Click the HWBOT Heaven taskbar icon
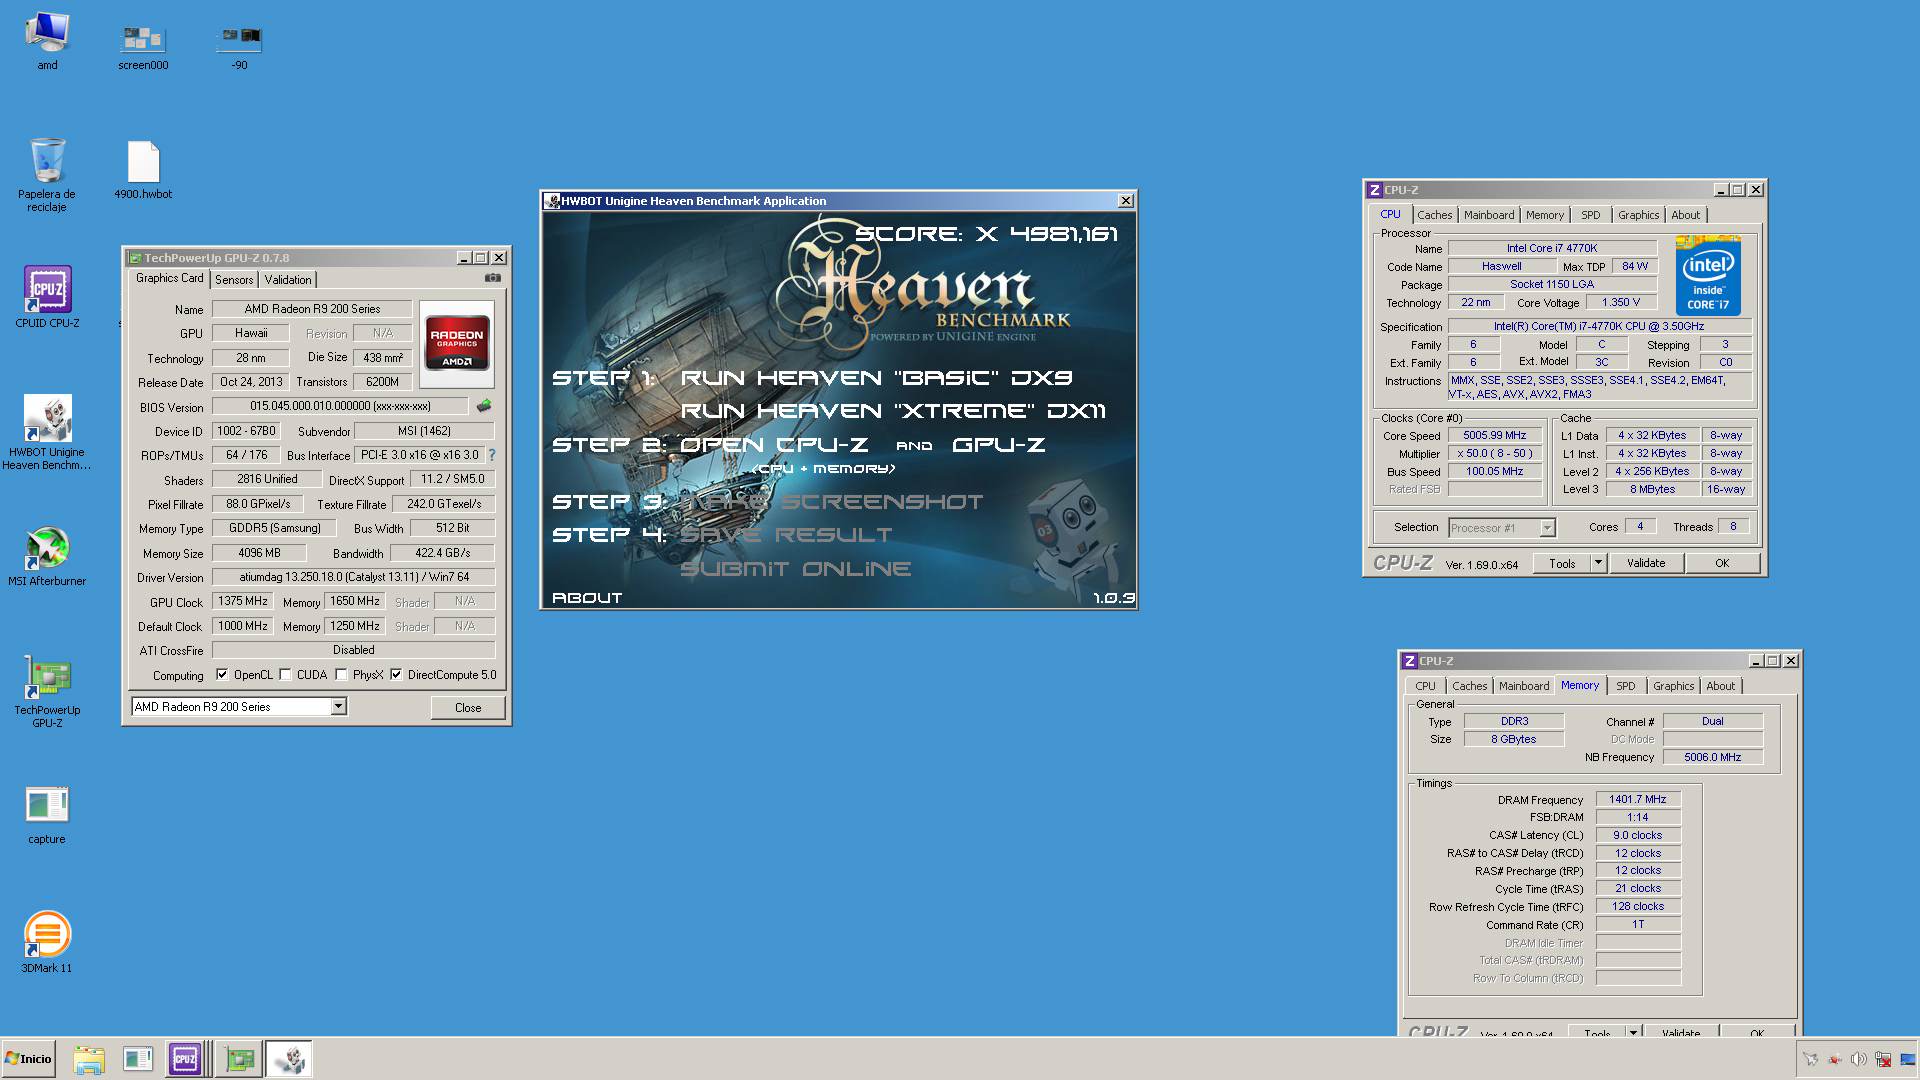Screen dimensions: 1920x1080 (x=289, y=1059)
